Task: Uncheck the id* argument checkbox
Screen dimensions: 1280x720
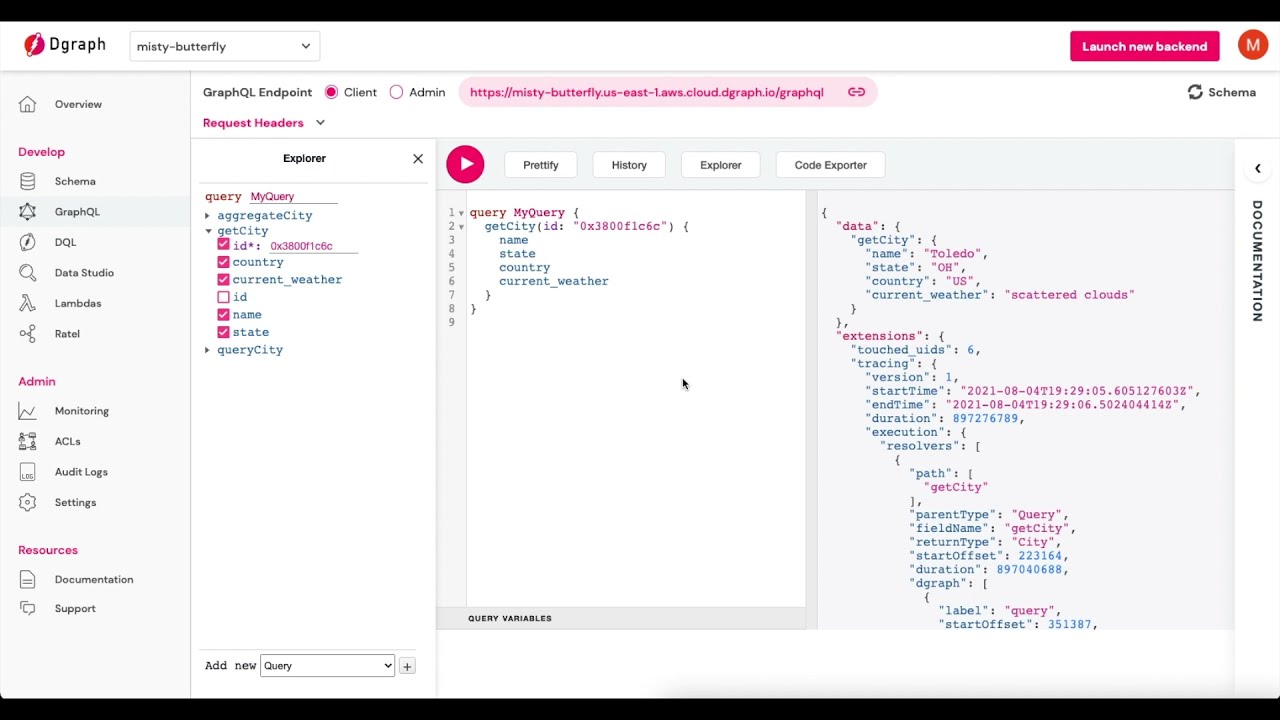Action: pos(223,245)
